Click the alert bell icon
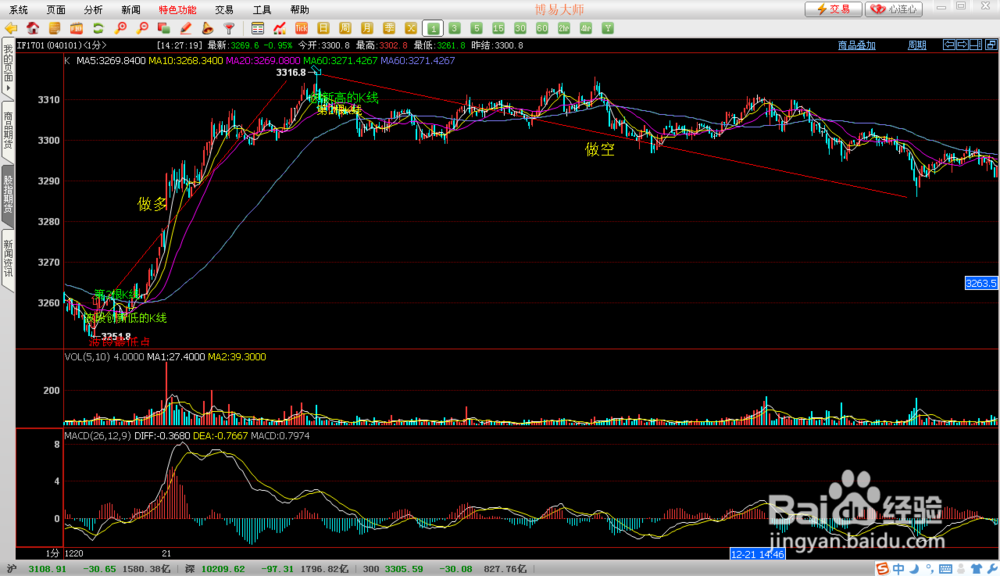The image size is (1000, 576). point(207,28)
